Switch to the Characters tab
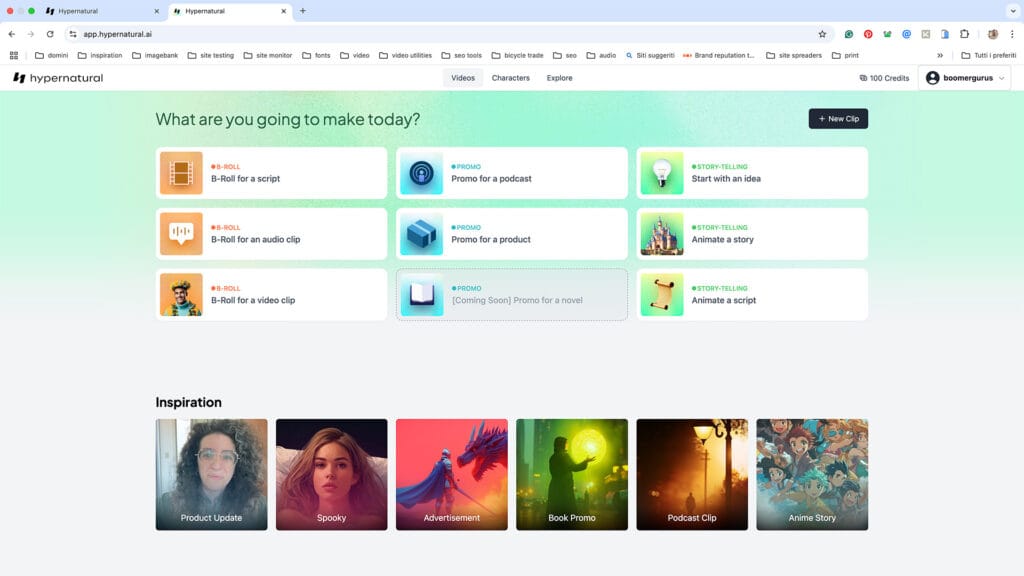This screenshot has width=1024, height=576. 510,78
